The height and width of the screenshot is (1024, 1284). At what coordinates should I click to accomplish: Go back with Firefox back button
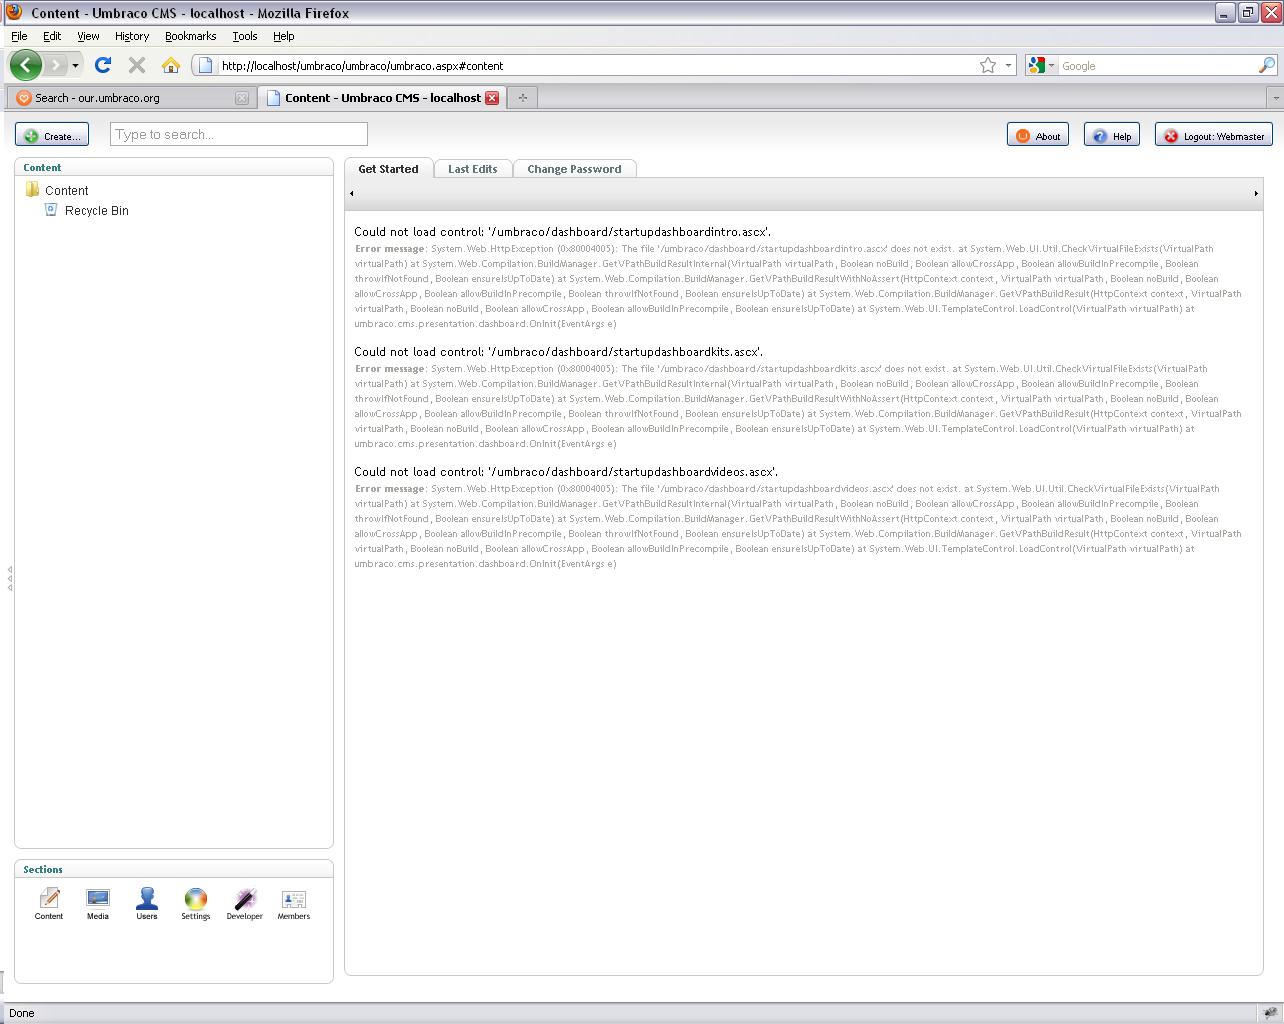point(26,65)
